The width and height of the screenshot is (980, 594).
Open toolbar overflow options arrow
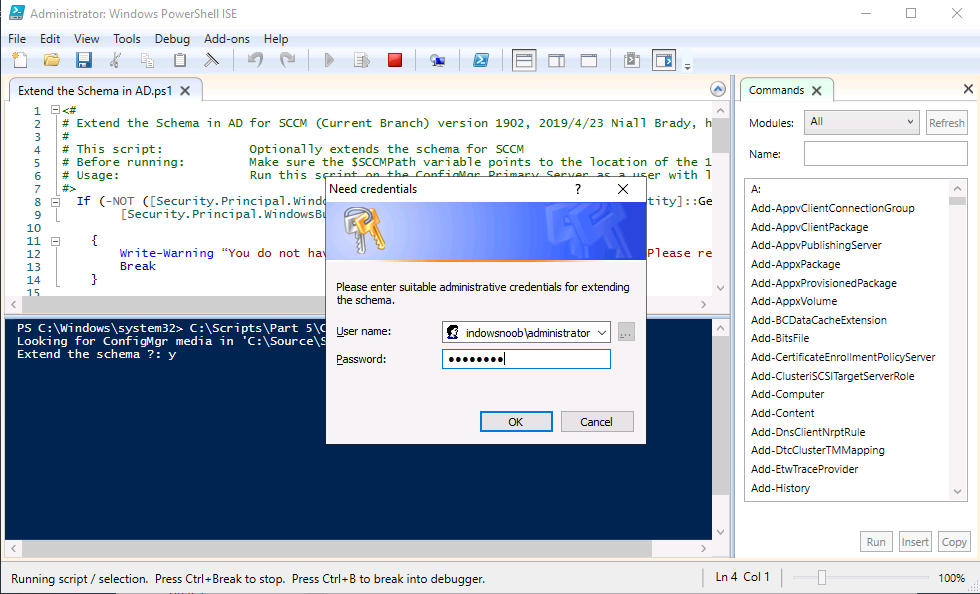click(687, 66)
